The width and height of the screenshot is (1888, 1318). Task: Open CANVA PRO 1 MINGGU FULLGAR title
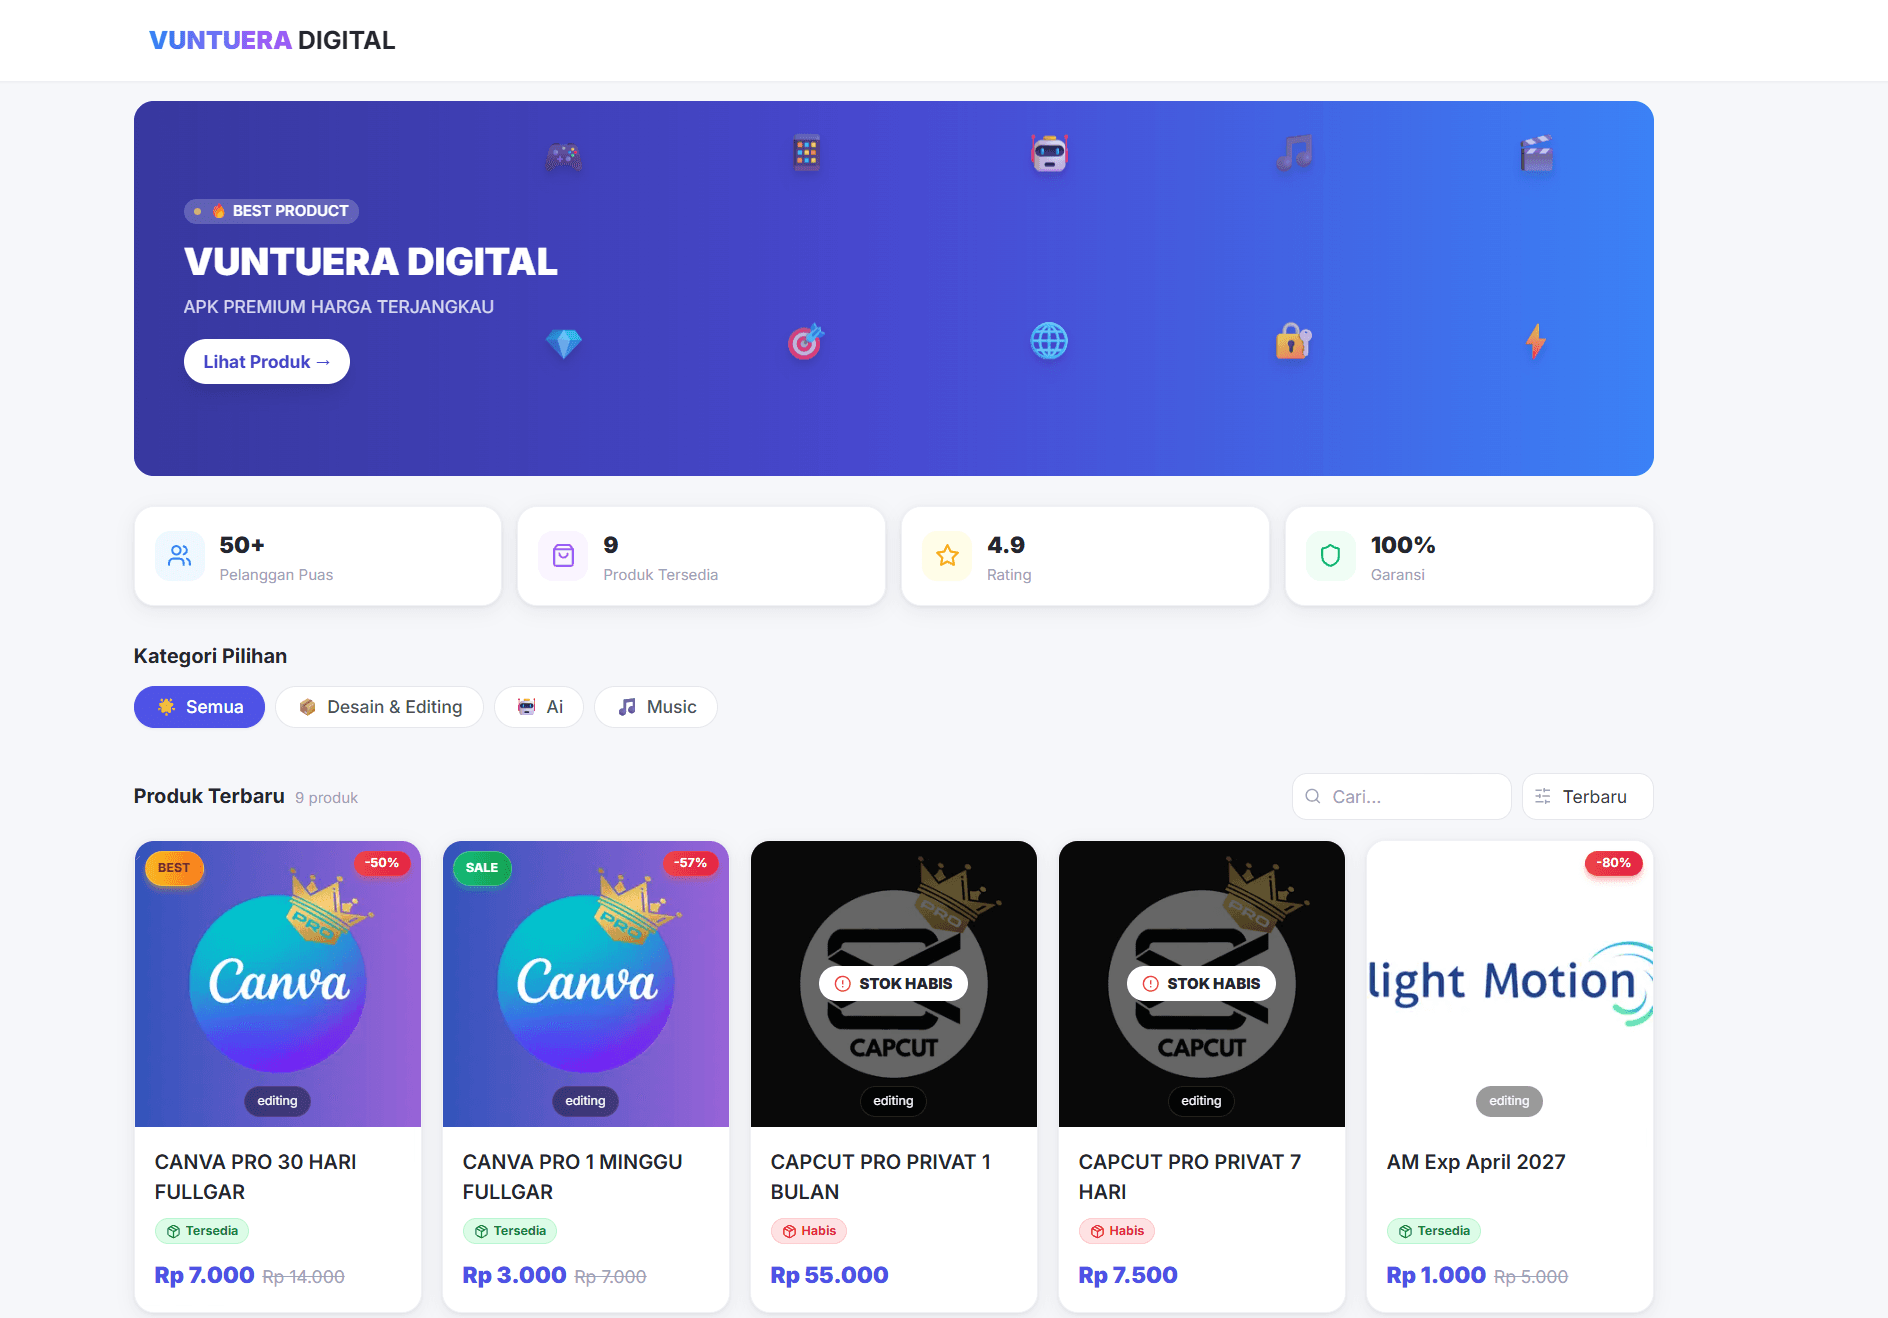(573, 1177)
